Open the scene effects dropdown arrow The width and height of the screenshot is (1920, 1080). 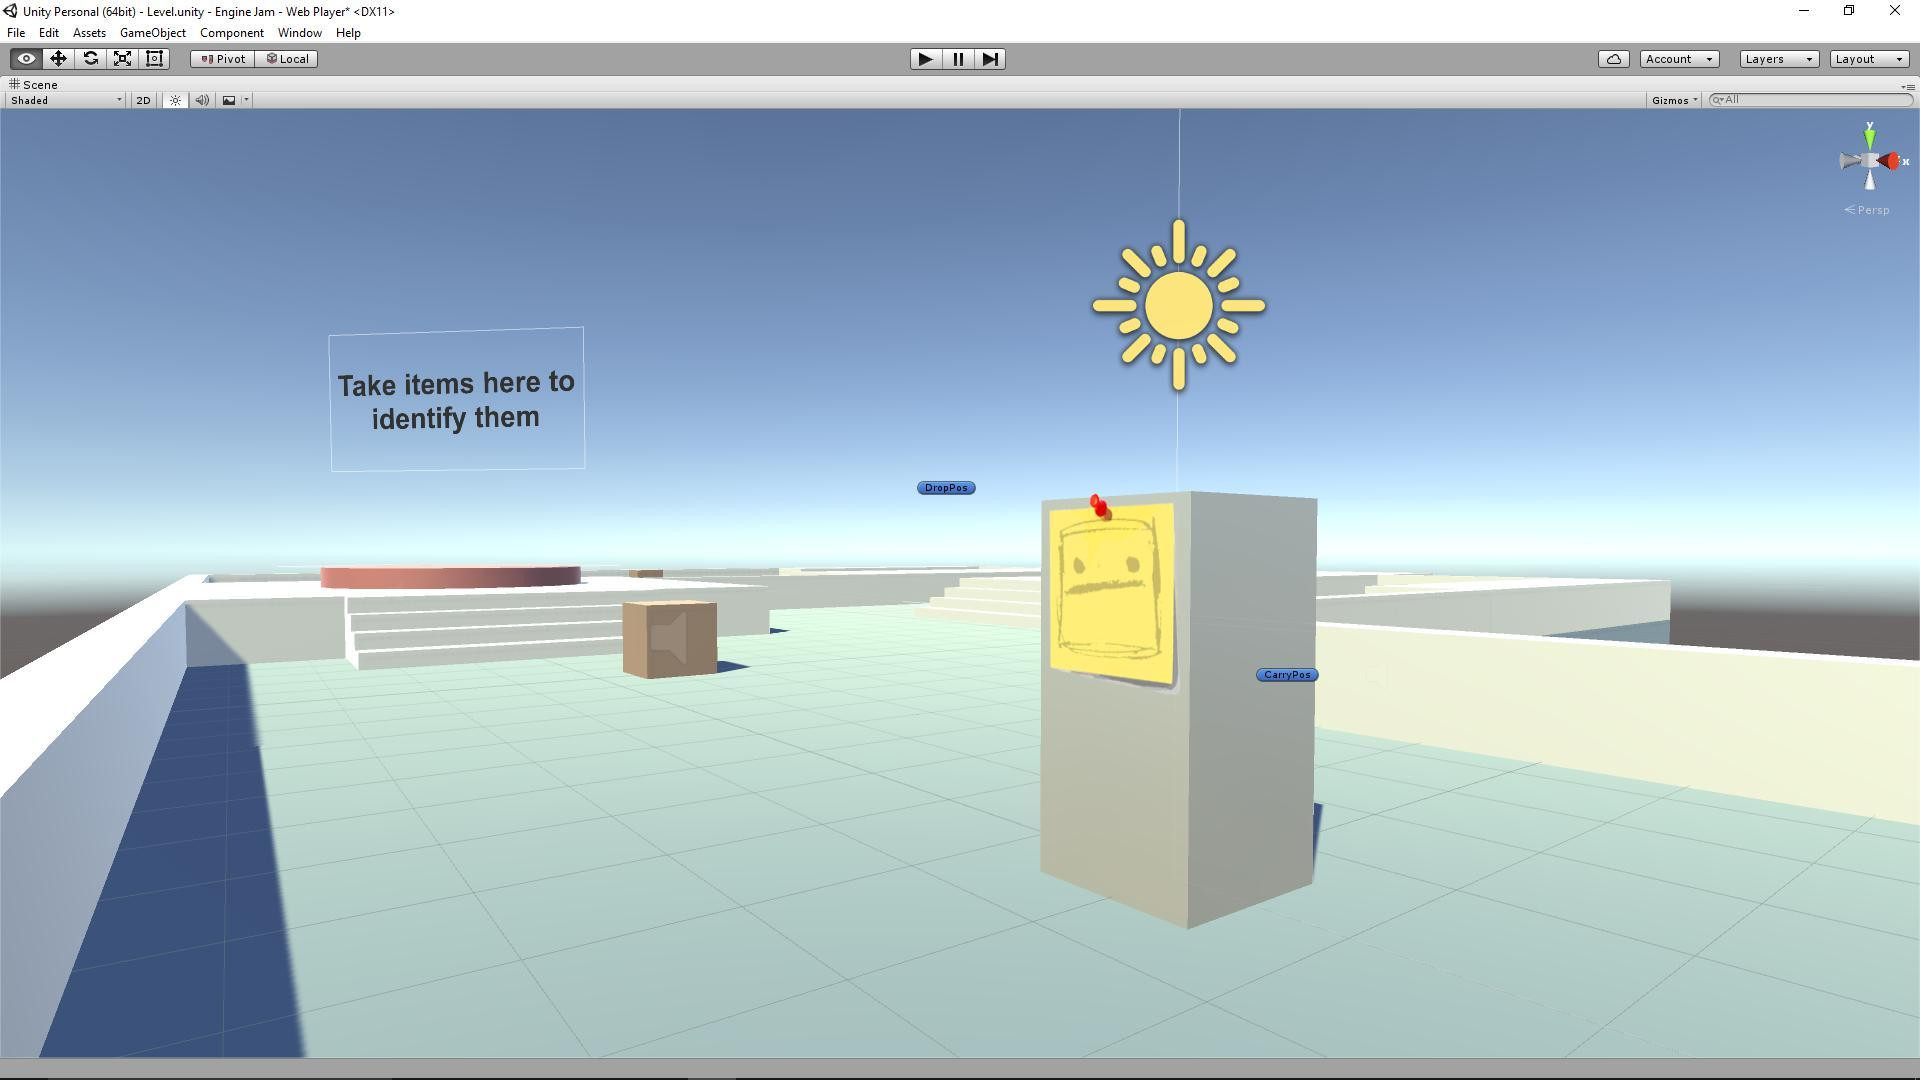246,100
